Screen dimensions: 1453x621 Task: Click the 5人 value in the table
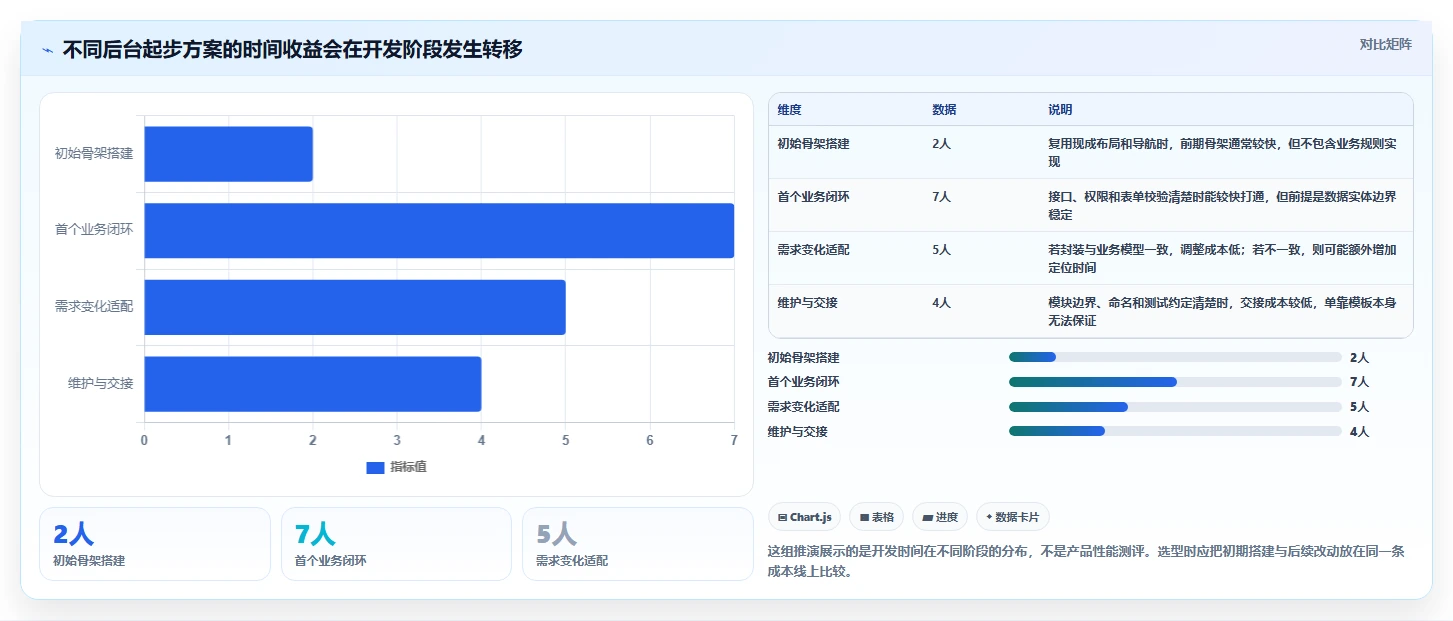(941, 250)
